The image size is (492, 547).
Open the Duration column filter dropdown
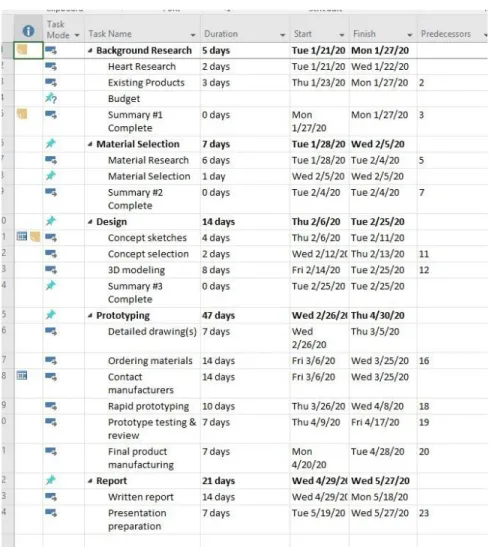point(283,35)
